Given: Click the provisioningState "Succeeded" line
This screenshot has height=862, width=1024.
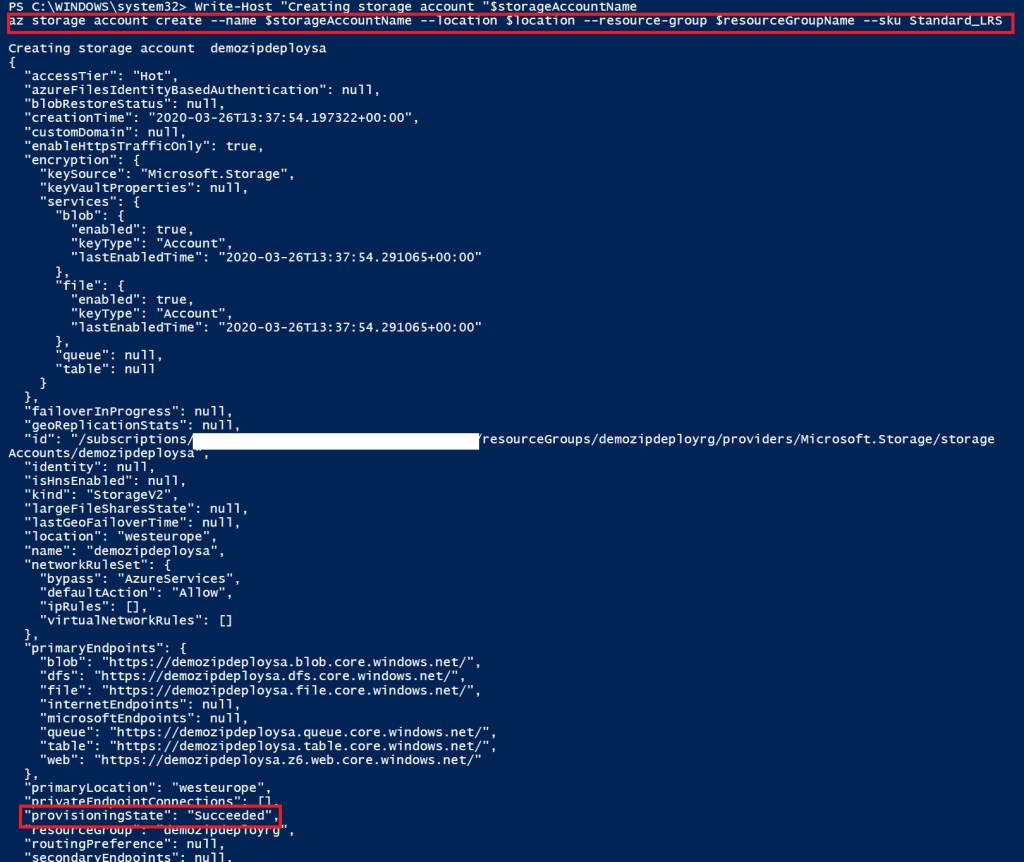Looking at the screenshot, I should point(150,816).
